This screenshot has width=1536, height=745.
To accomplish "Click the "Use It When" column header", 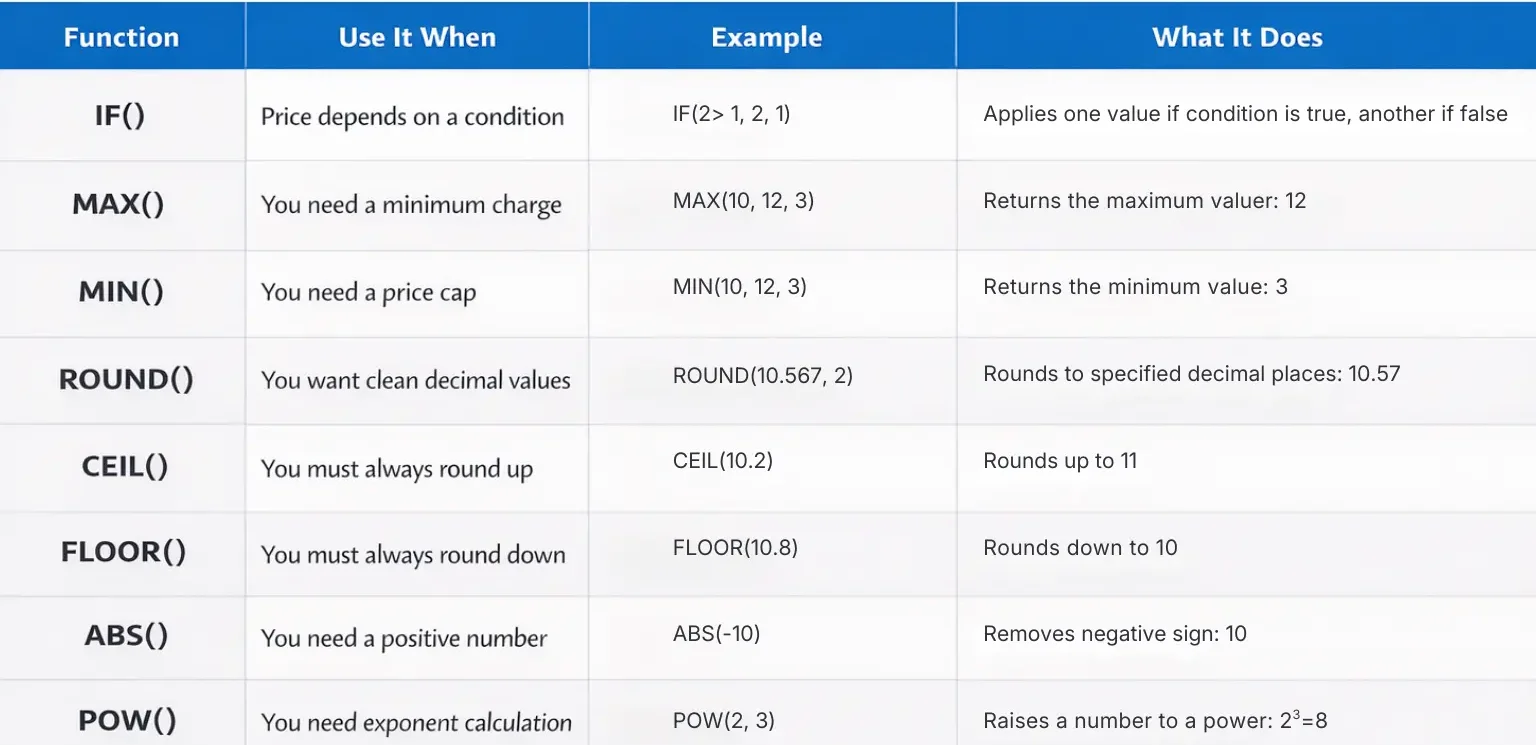I will tap(417, 38).
